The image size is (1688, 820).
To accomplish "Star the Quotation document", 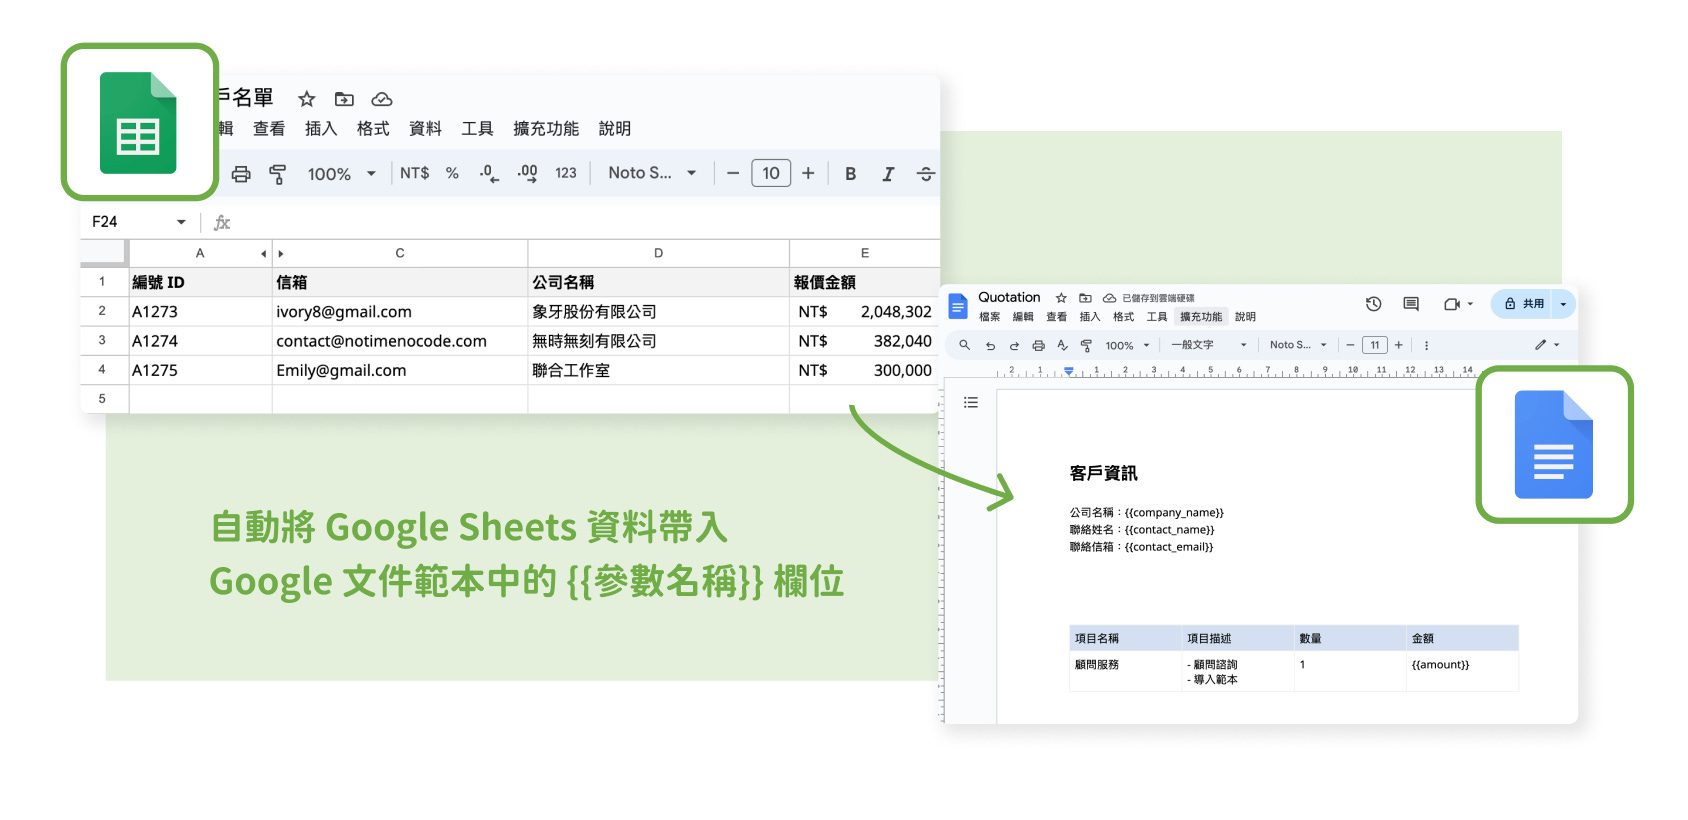I will pyautogui.click(x=1061, y=298).
